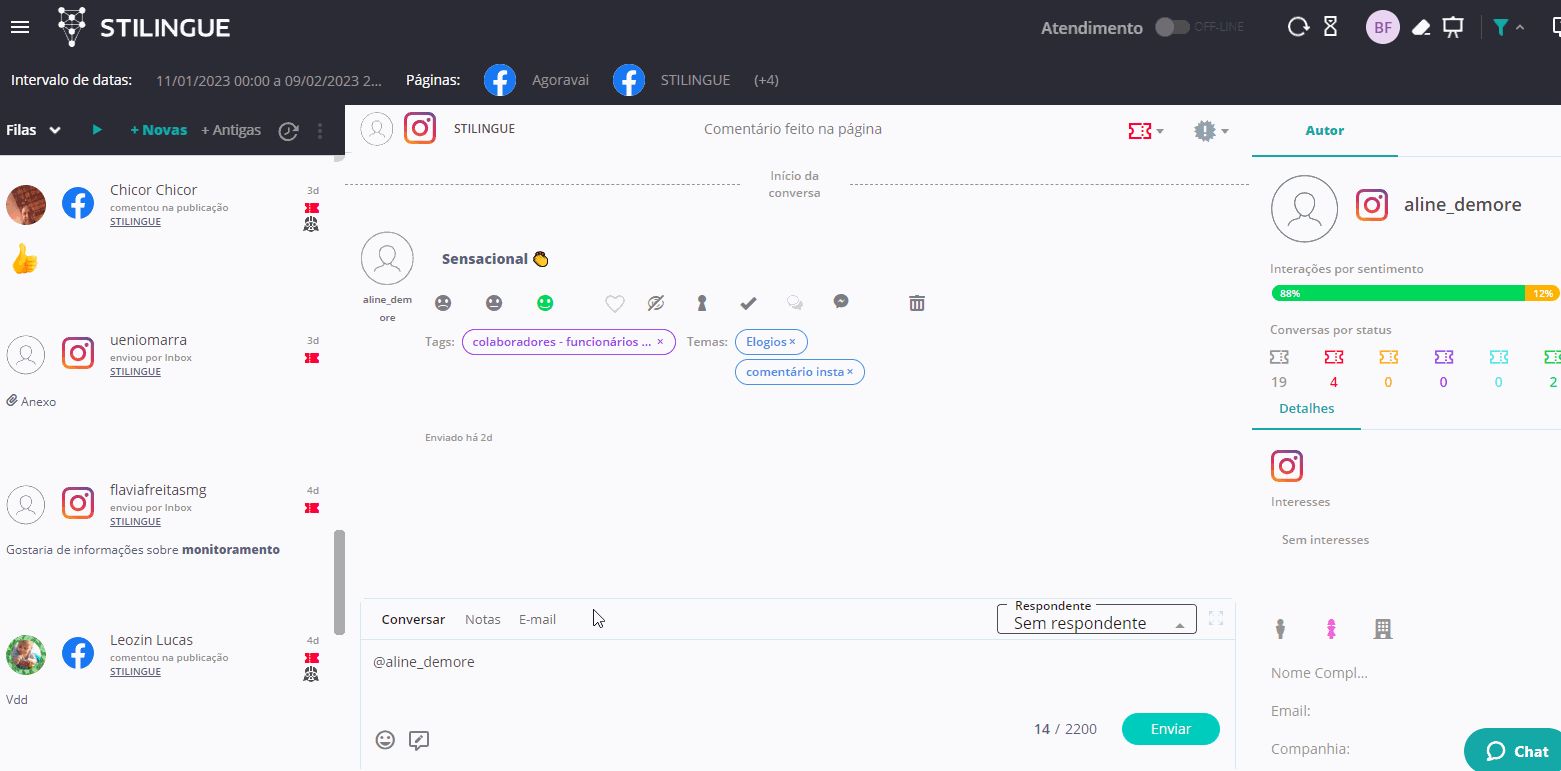Load + Novas conversations
Image resolution: width=1561 pixels, height=771 pixels.
[159, 130]
